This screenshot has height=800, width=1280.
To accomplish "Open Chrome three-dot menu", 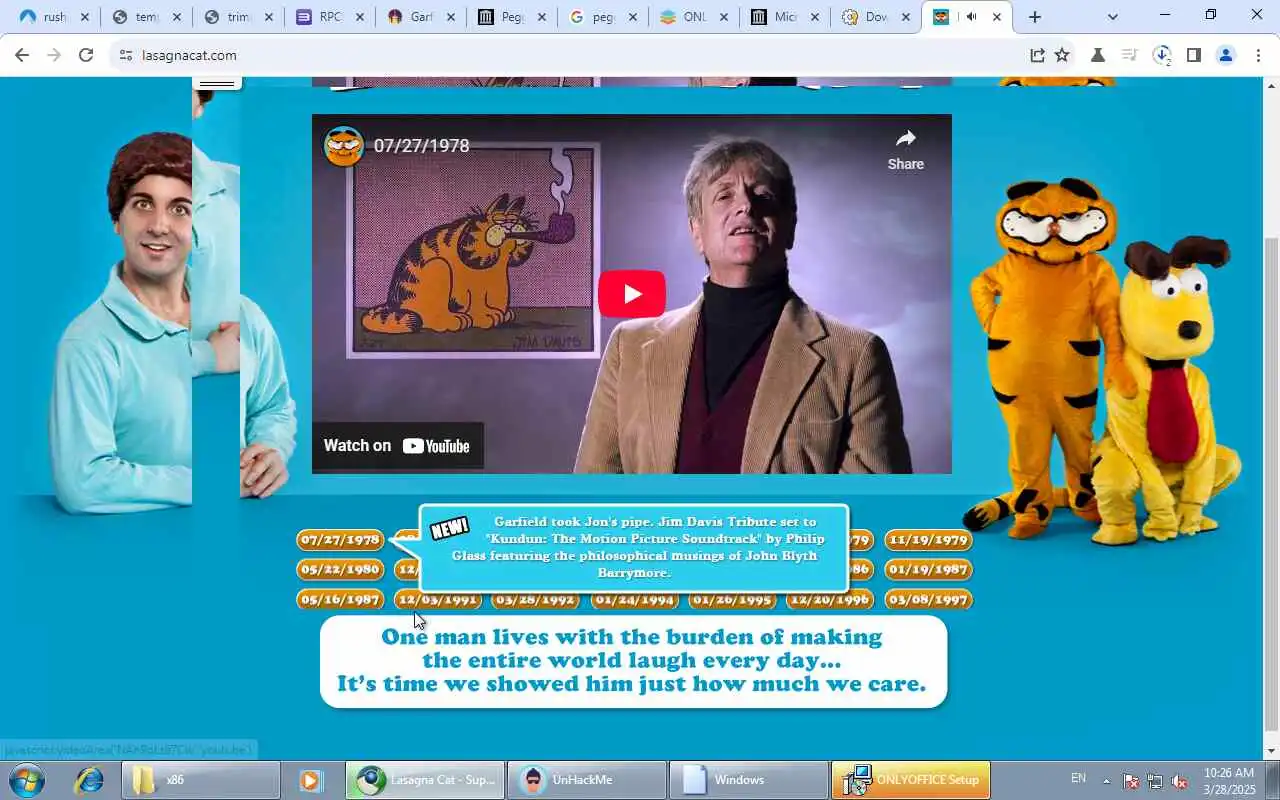I will 1257,55.
